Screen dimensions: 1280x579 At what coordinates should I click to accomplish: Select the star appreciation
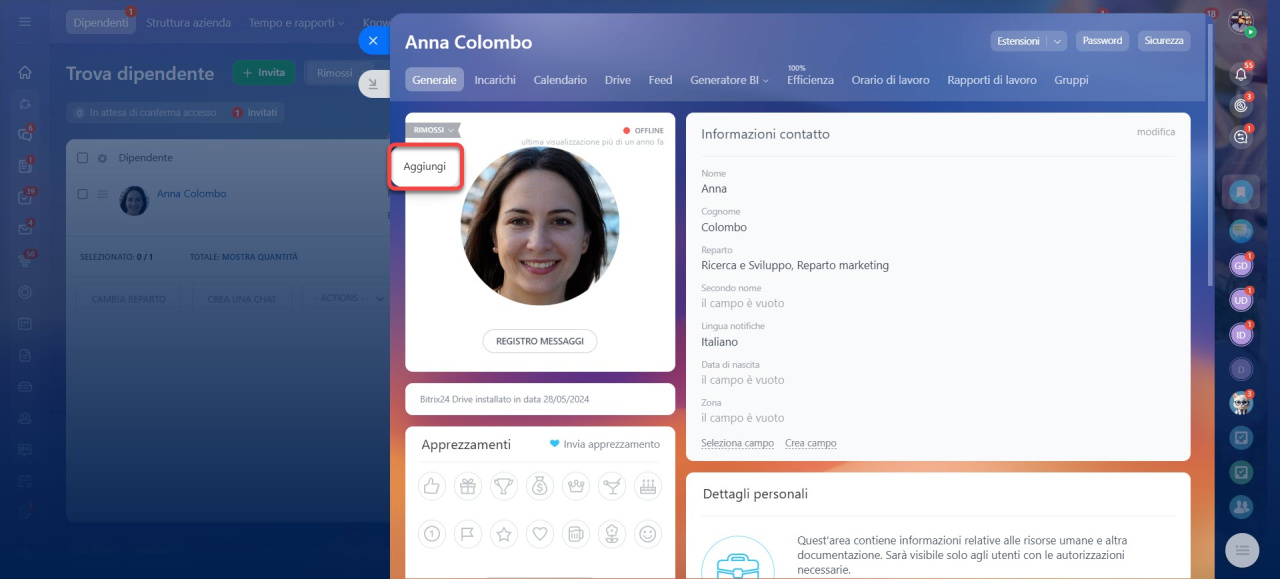pos(504,534)
